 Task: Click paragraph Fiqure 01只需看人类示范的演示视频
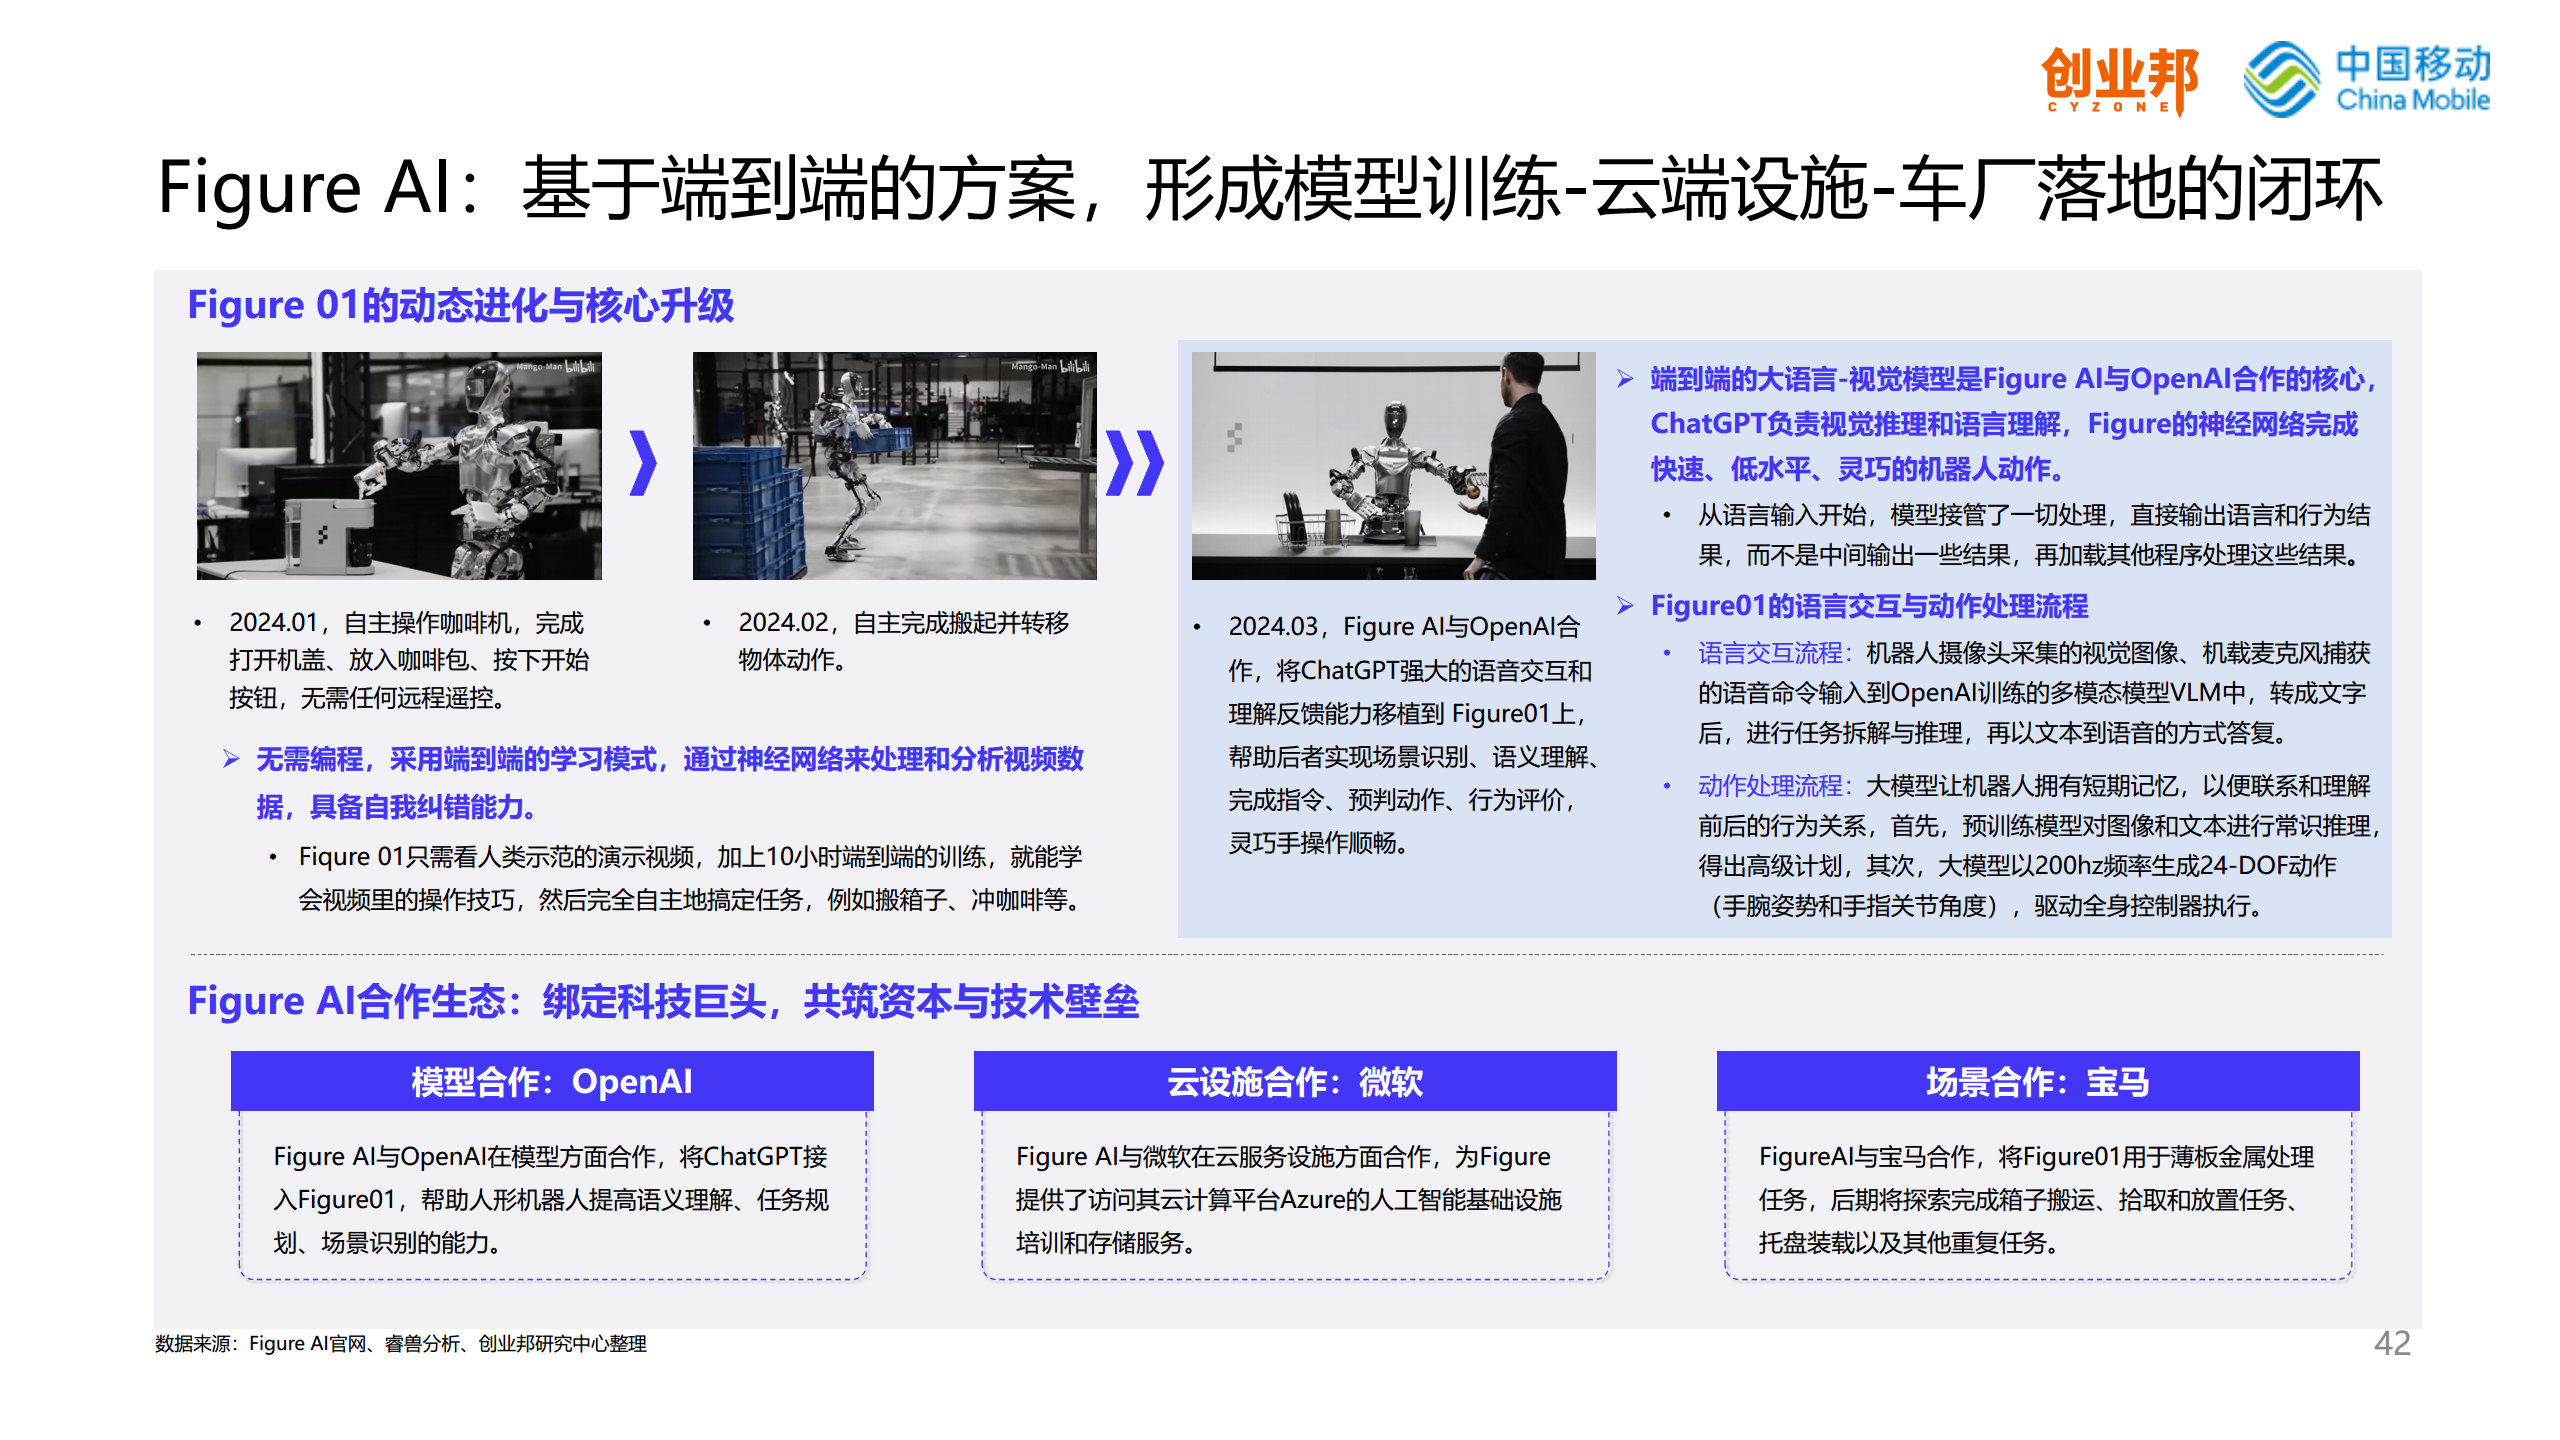coord(691,878)
